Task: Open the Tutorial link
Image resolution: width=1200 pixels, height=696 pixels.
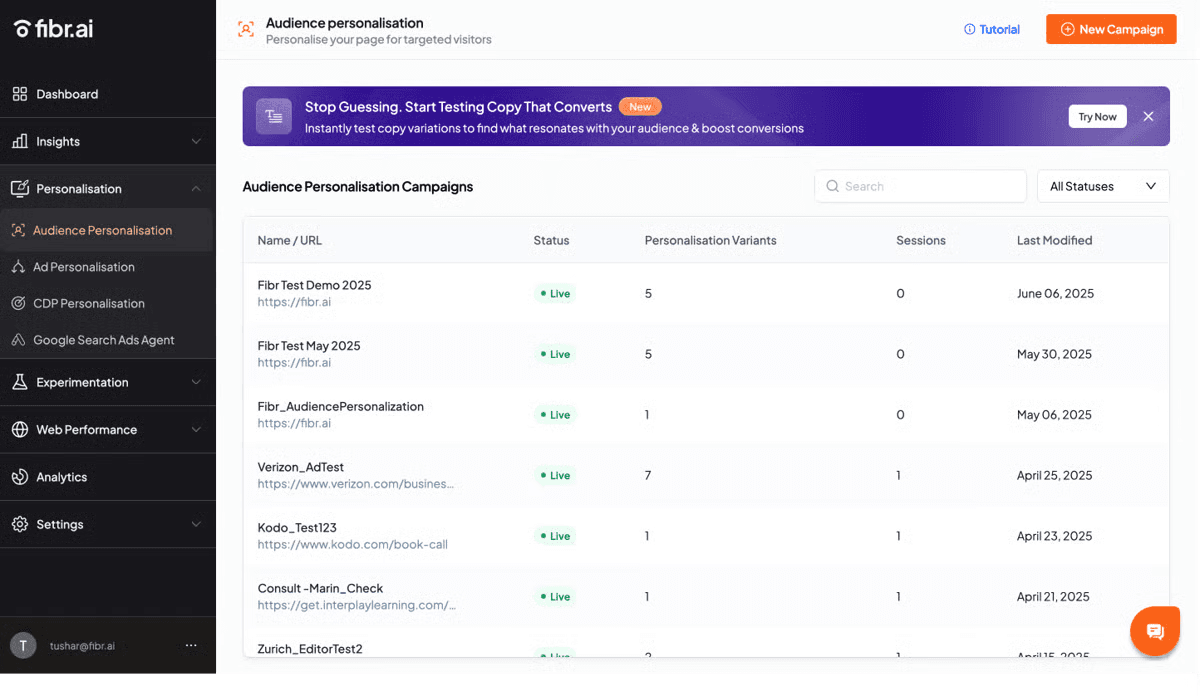Action: coord(991,30)
